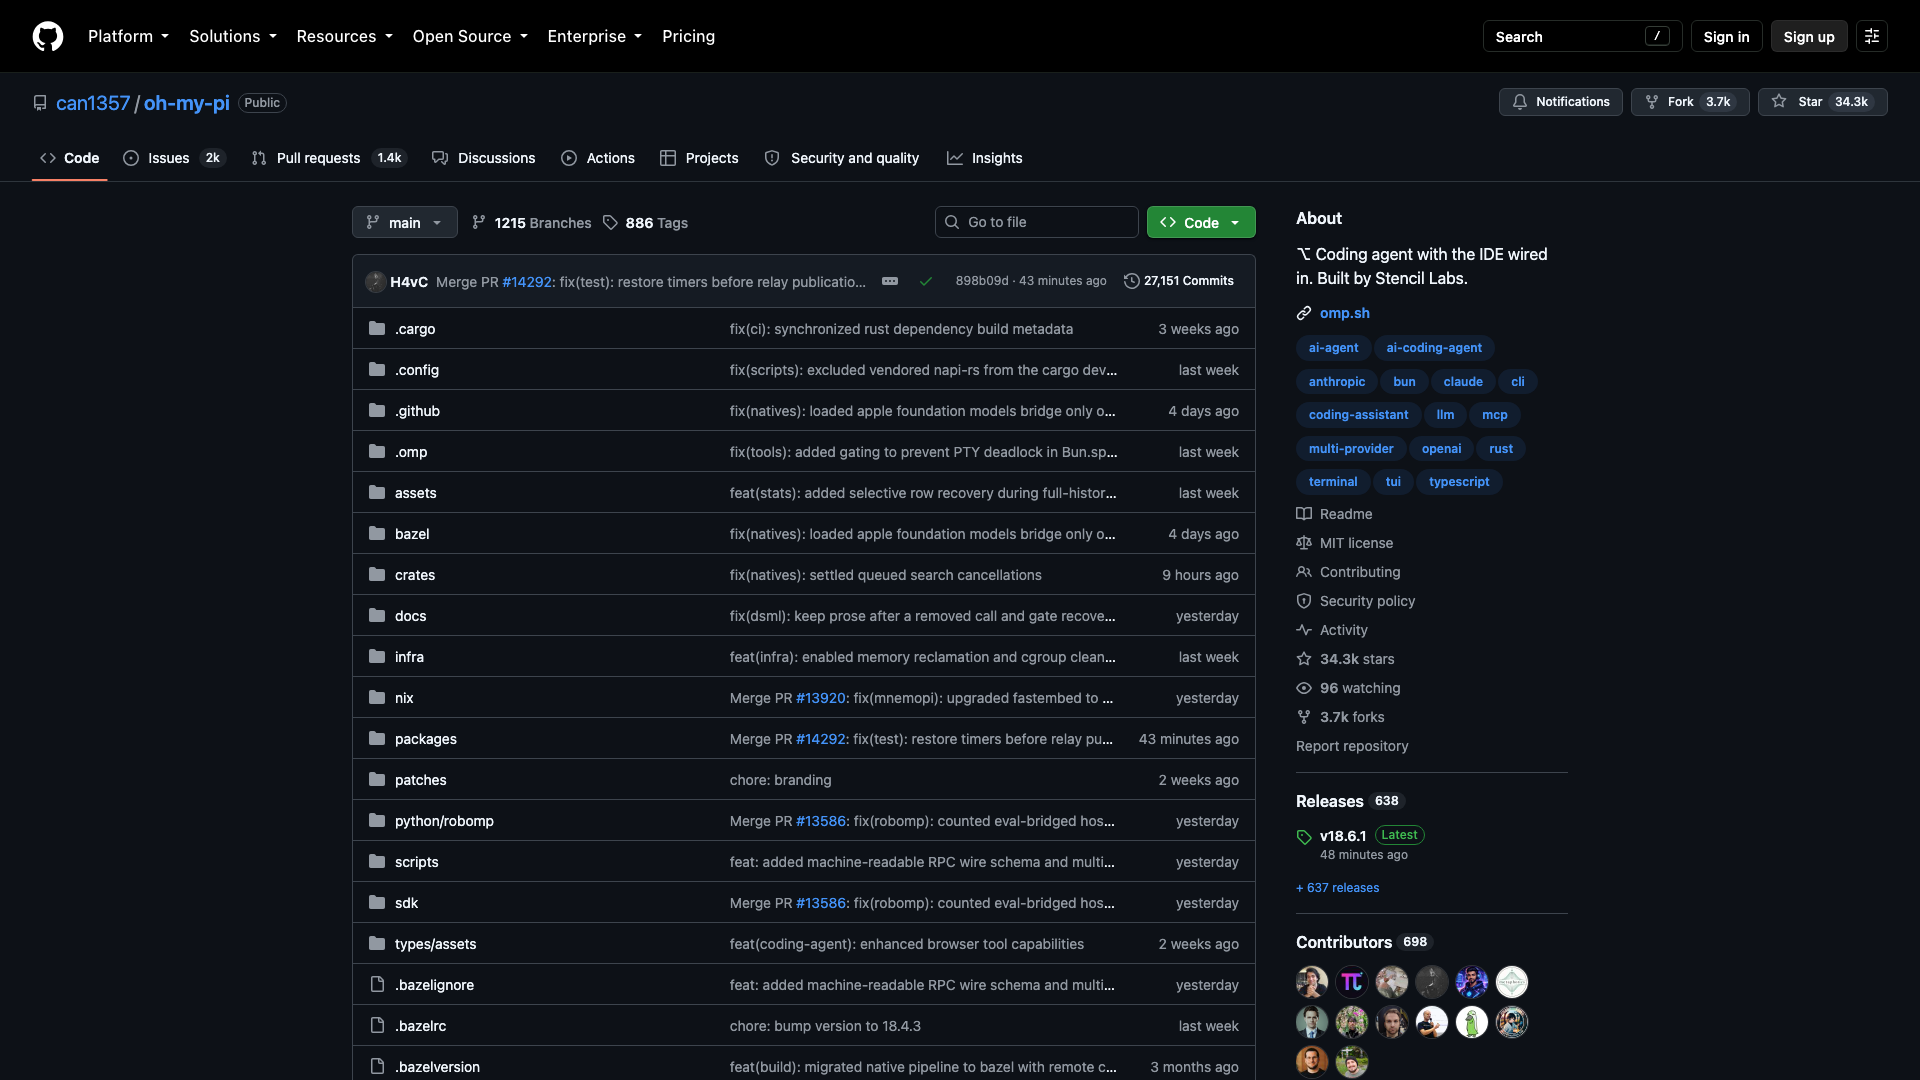Click the Branches icon next to 1215
Viewport: 1920px width, 1080px height.
pos(479,223)
